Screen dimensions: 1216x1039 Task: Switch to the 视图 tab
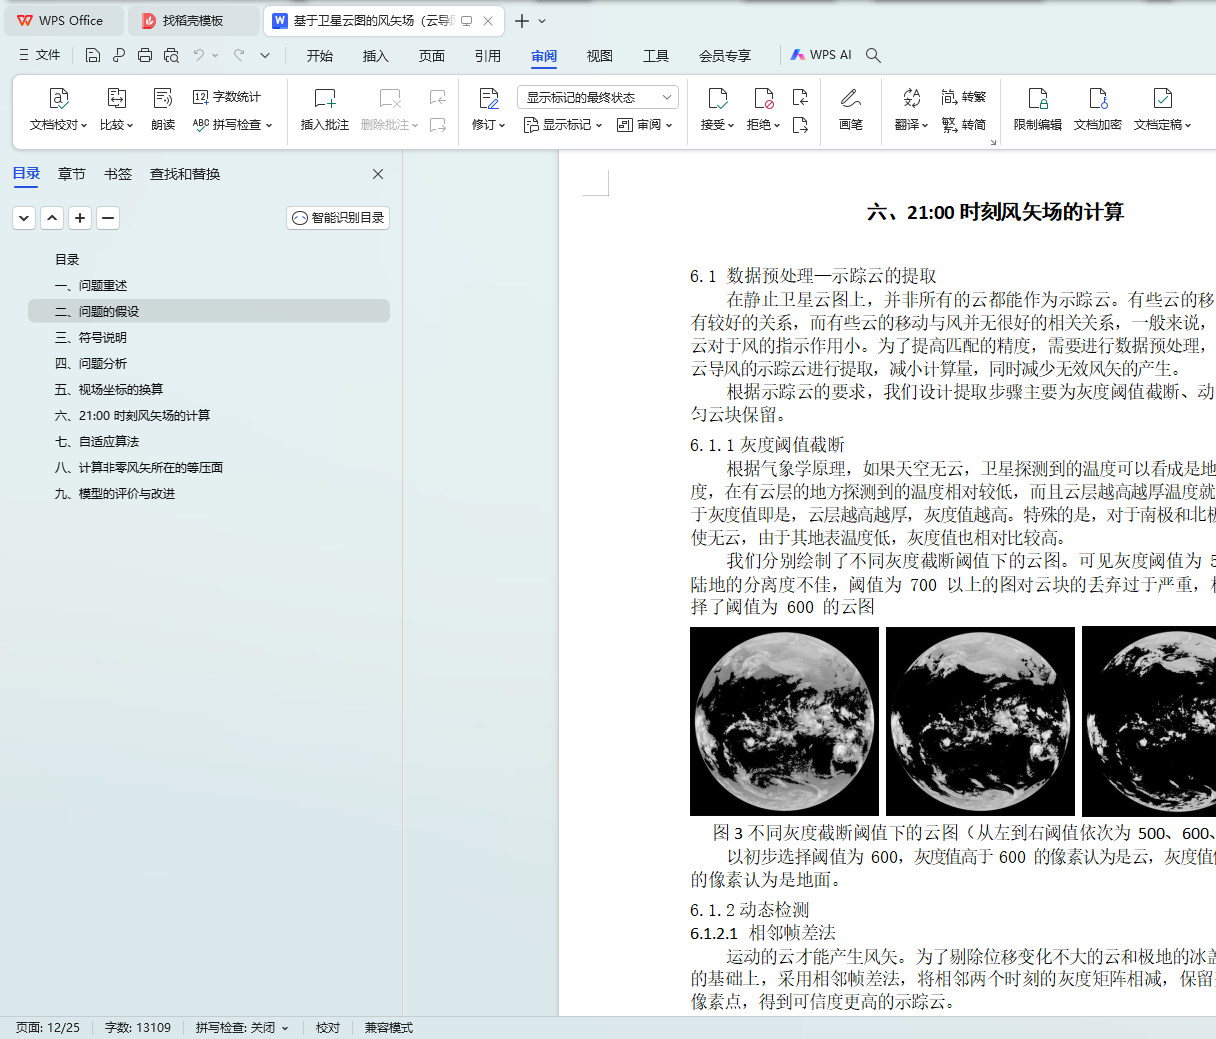(x=600, y=56)
